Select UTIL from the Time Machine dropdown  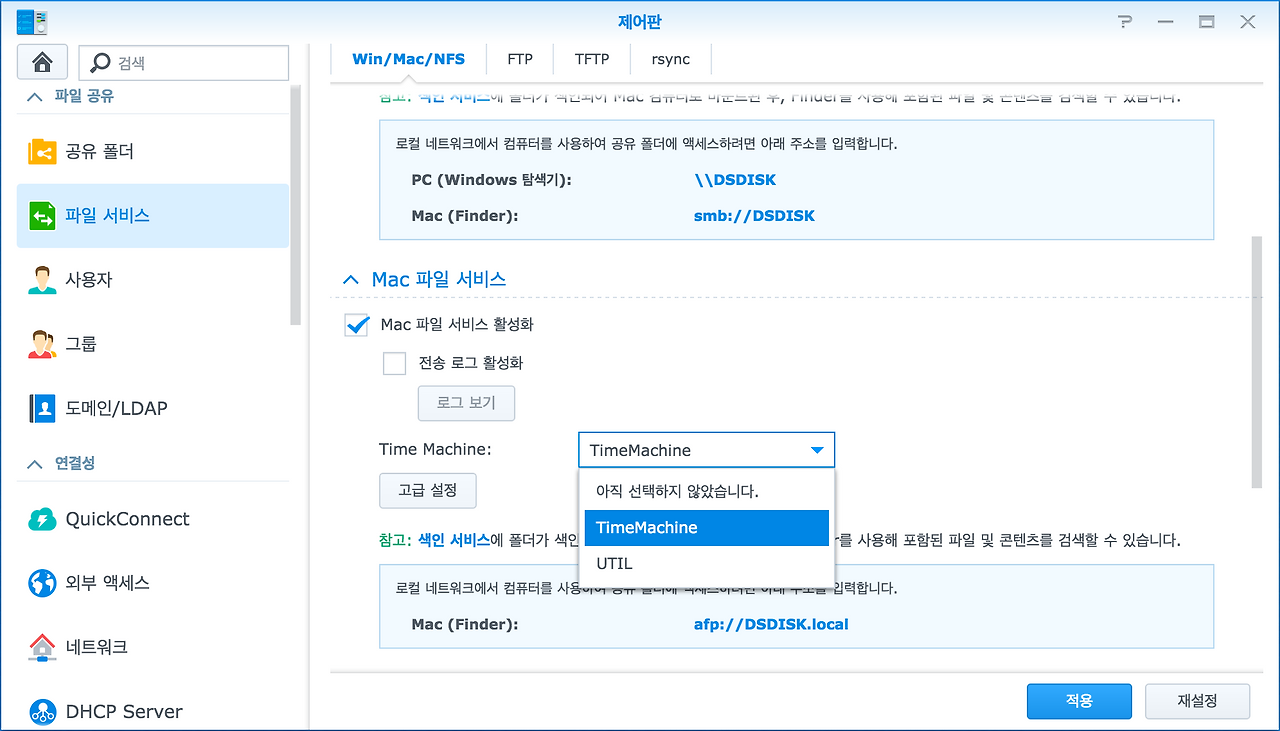(x=613, y=563)
